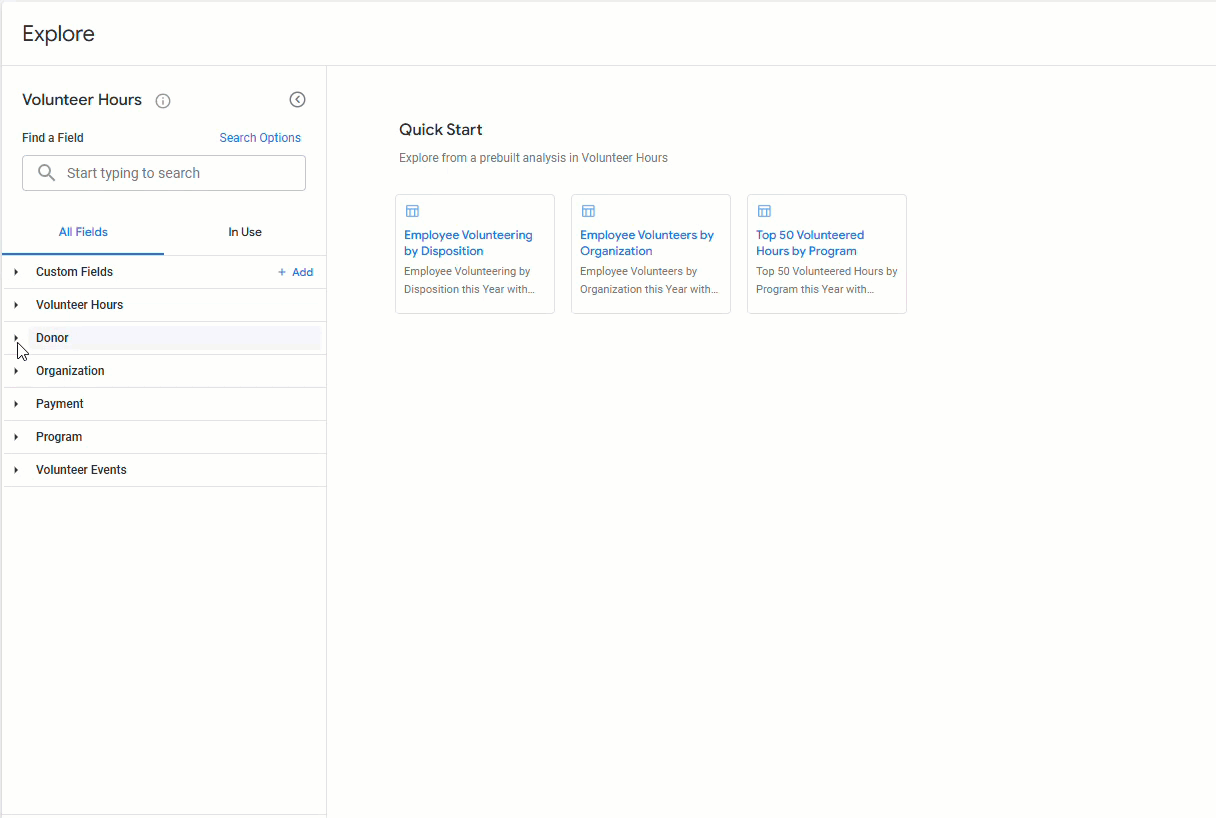Image resolution: width=1216 pixels, height=818 pixels.
Task: Click the 'Disposition this Year with…' card description
Action: pyautogui.click(x=469, y=290)
